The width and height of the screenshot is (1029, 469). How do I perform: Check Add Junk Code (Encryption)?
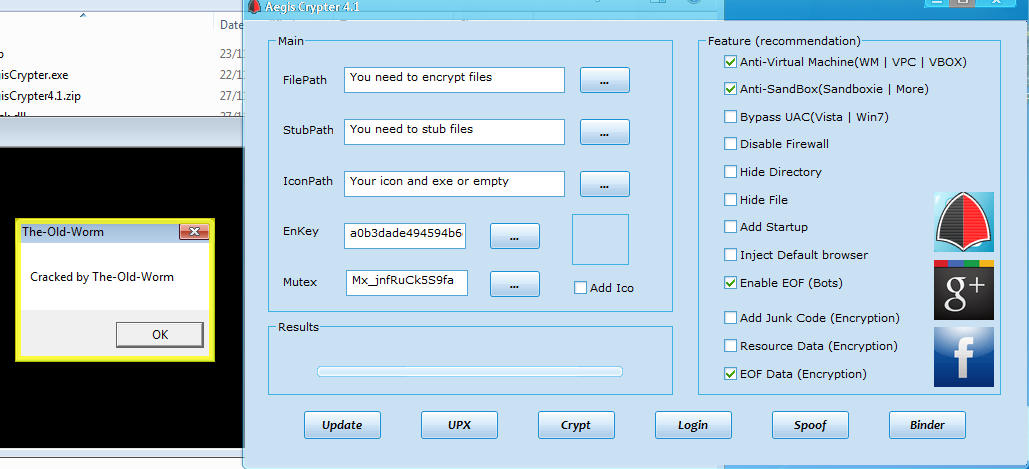(730, 317)
